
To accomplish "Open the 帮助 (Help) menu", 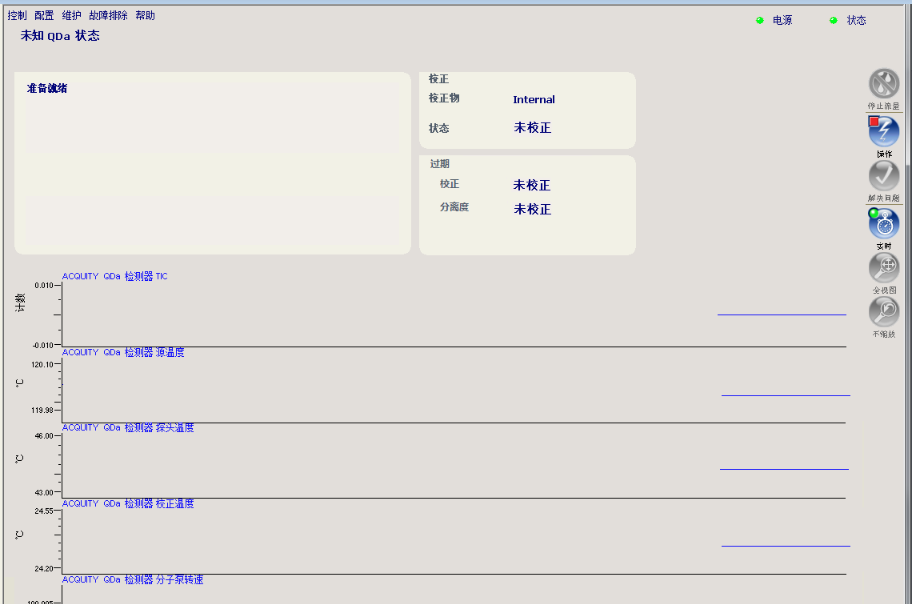I will [x=145, y=16].
